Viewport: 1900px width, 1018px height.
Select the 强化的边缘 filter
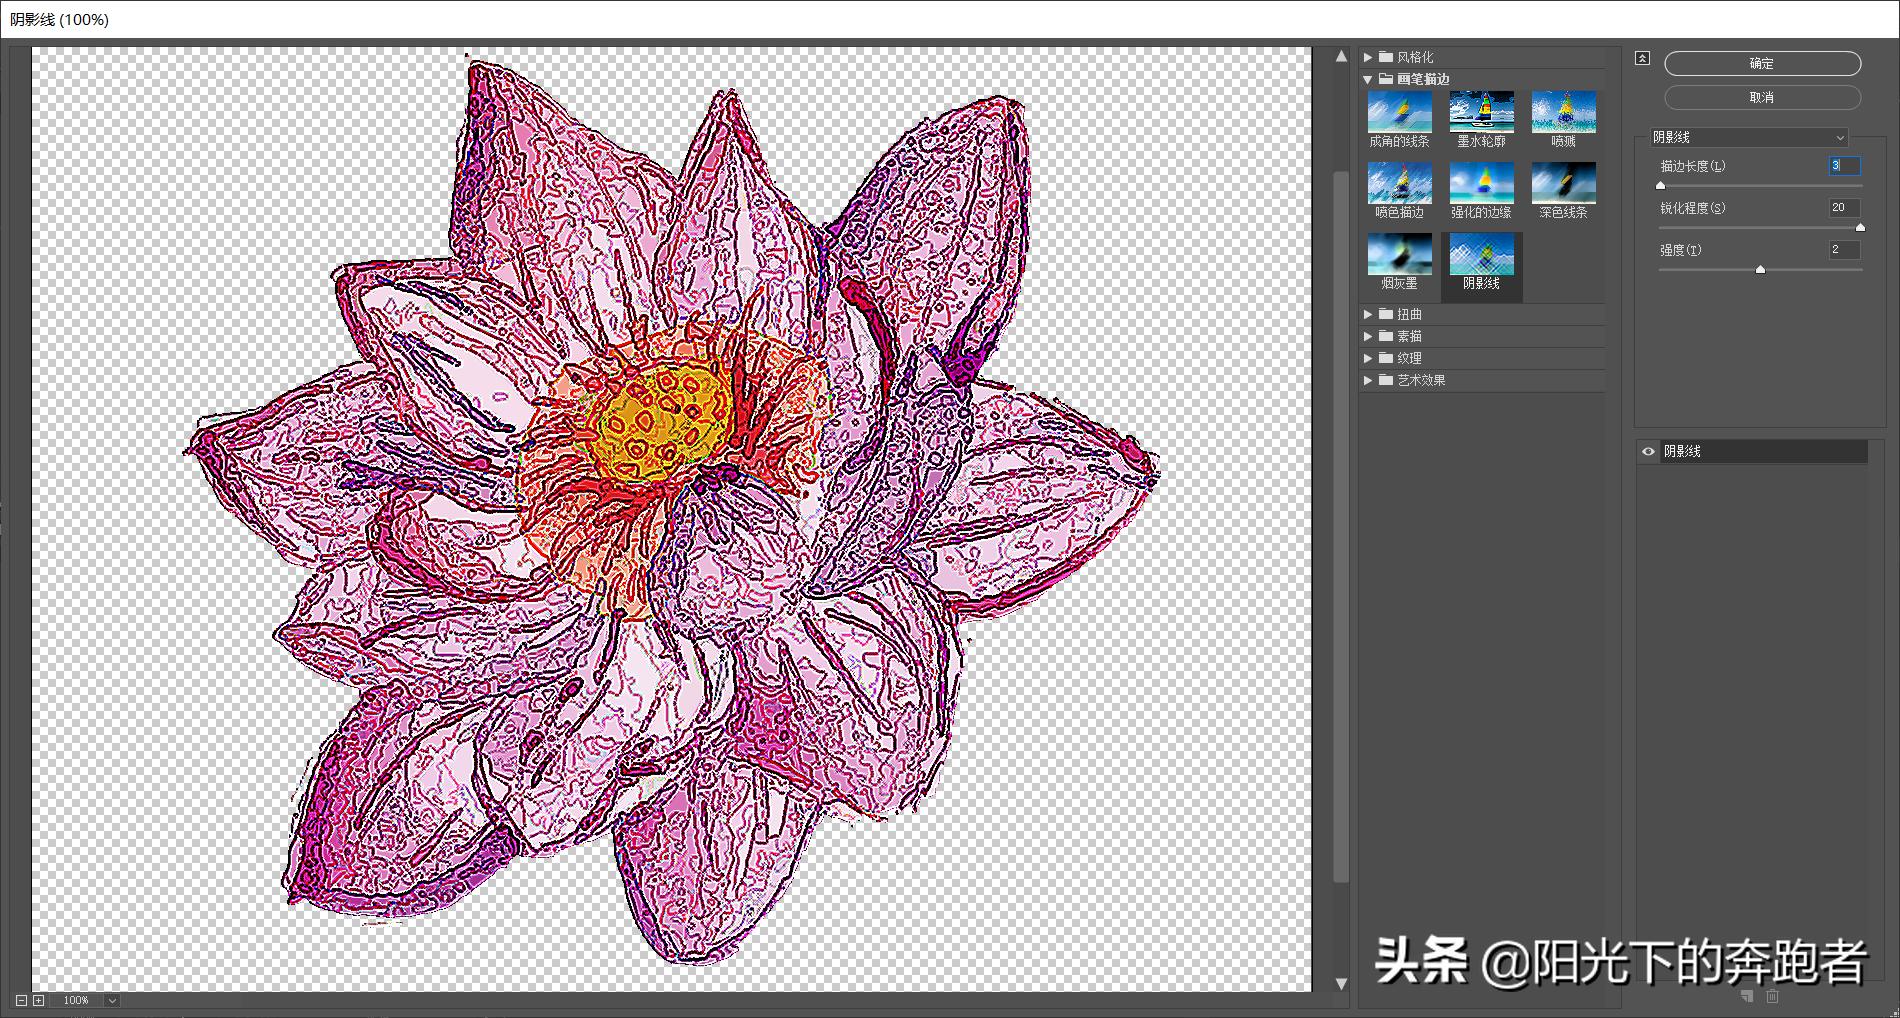tap(1481, 182)
